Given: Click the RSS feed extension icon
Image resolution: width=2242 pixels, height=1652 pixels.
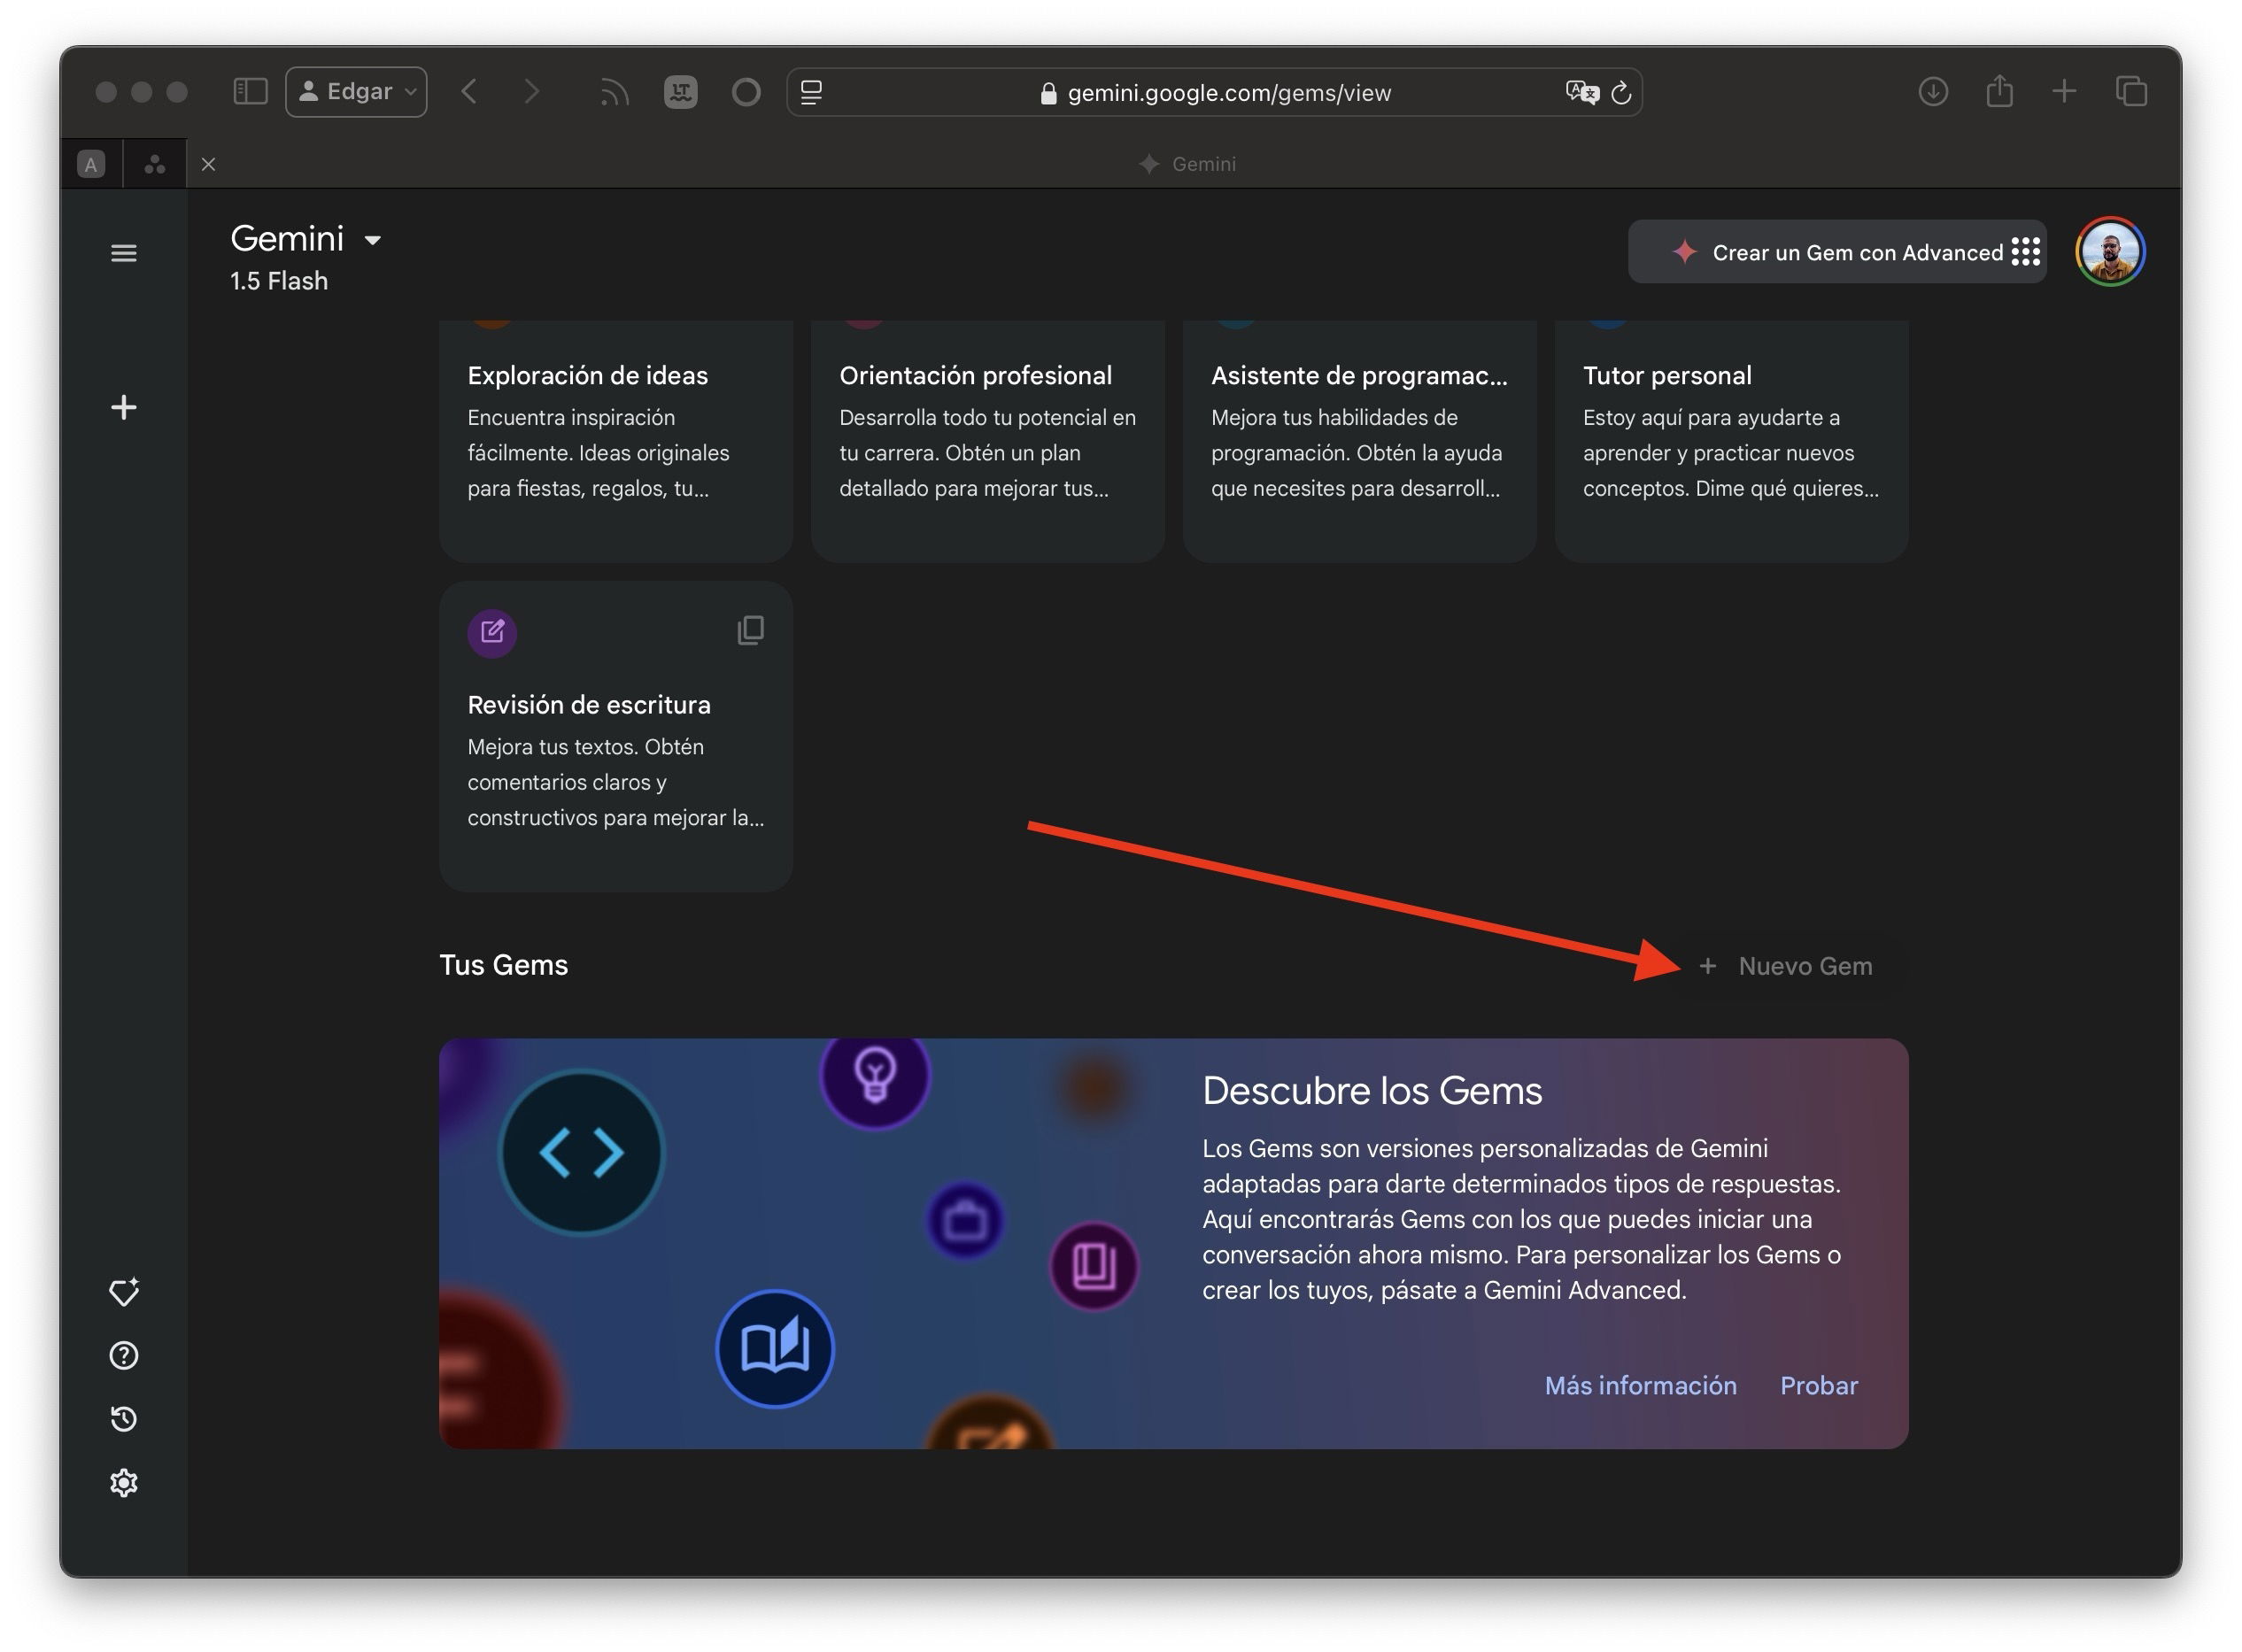Looking at the screenshot, I should (x=614, y=93).
